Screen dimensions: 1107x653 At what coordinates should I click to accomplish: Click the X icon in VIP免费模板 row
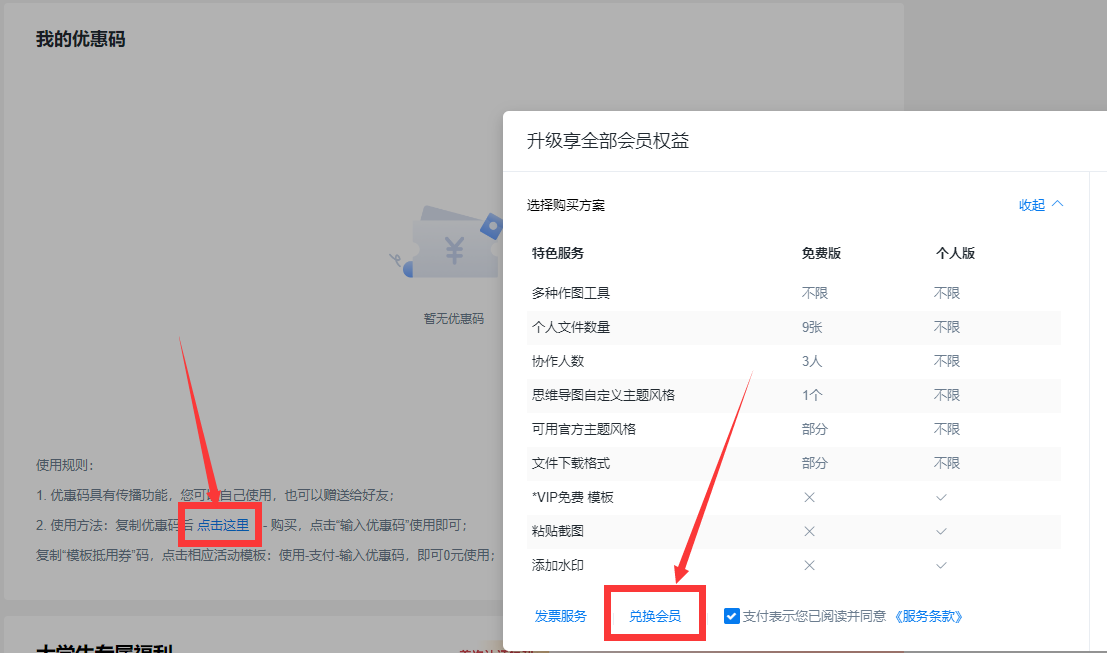(x=809, y=497)
